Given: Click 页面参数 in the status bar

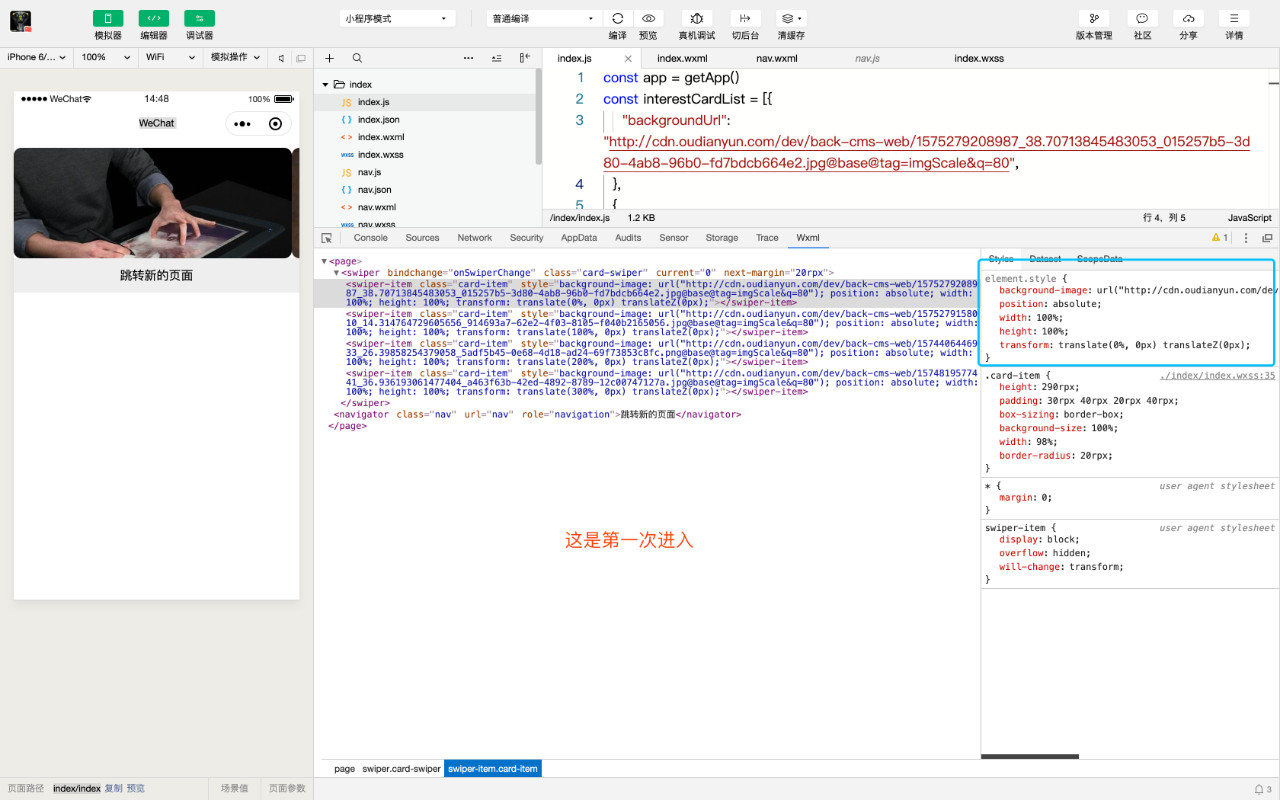Looking at the screenshot, I should pyautogui.click(x=288, y=789).
